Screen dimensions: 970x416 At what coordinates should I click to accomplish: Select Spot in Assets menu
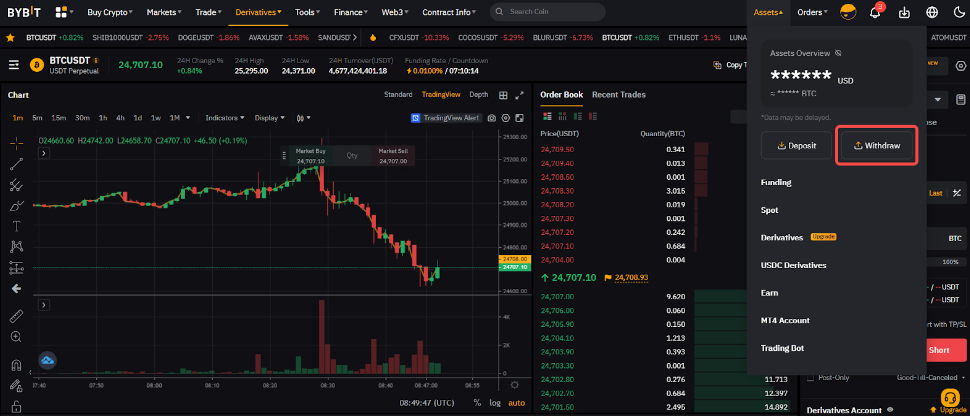[770, 210]
